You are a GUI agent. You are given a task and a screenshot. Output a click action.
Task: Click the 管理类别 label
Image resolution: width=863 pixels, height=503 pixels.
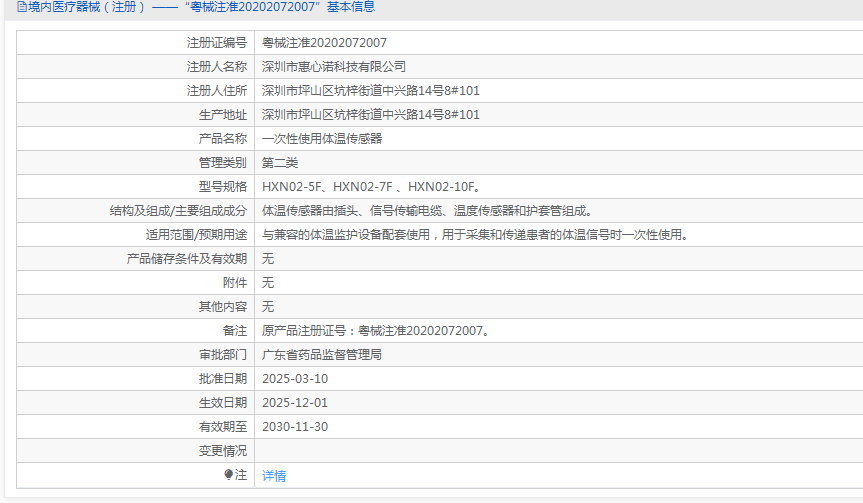click(223, 163)
